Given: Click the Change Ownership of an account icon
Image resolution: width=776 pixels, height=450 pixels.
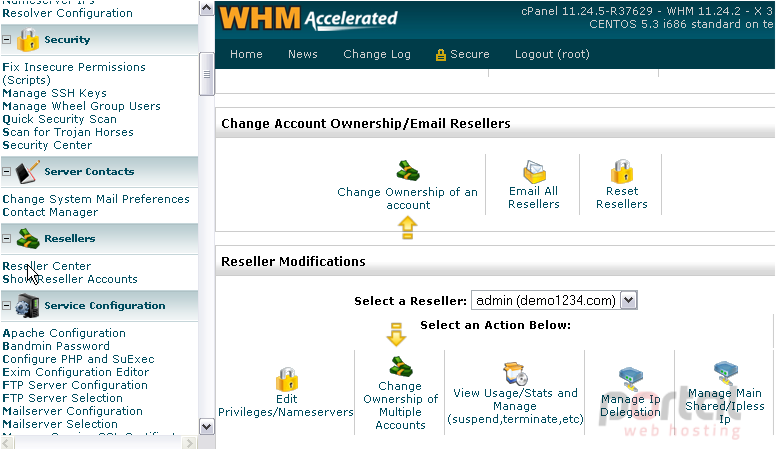Looking at the screenshot, I should coord(408,171).
